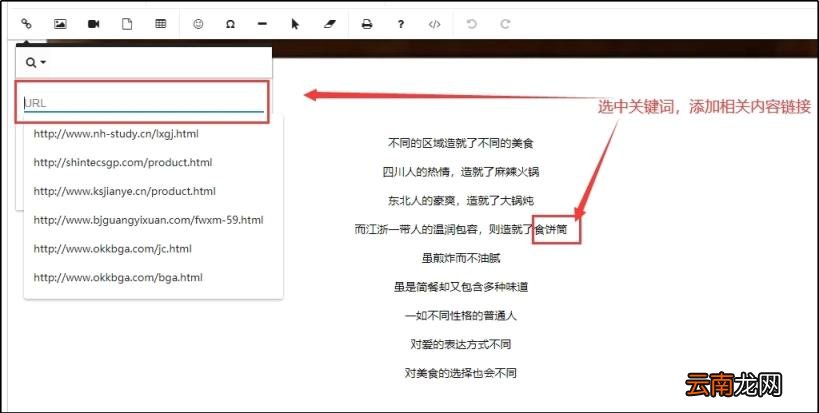Click the line 东北人的豪爽，造就了大锅炖
Image resolution: width=819 pixels, height=413 pixels.
click(461, 200)
